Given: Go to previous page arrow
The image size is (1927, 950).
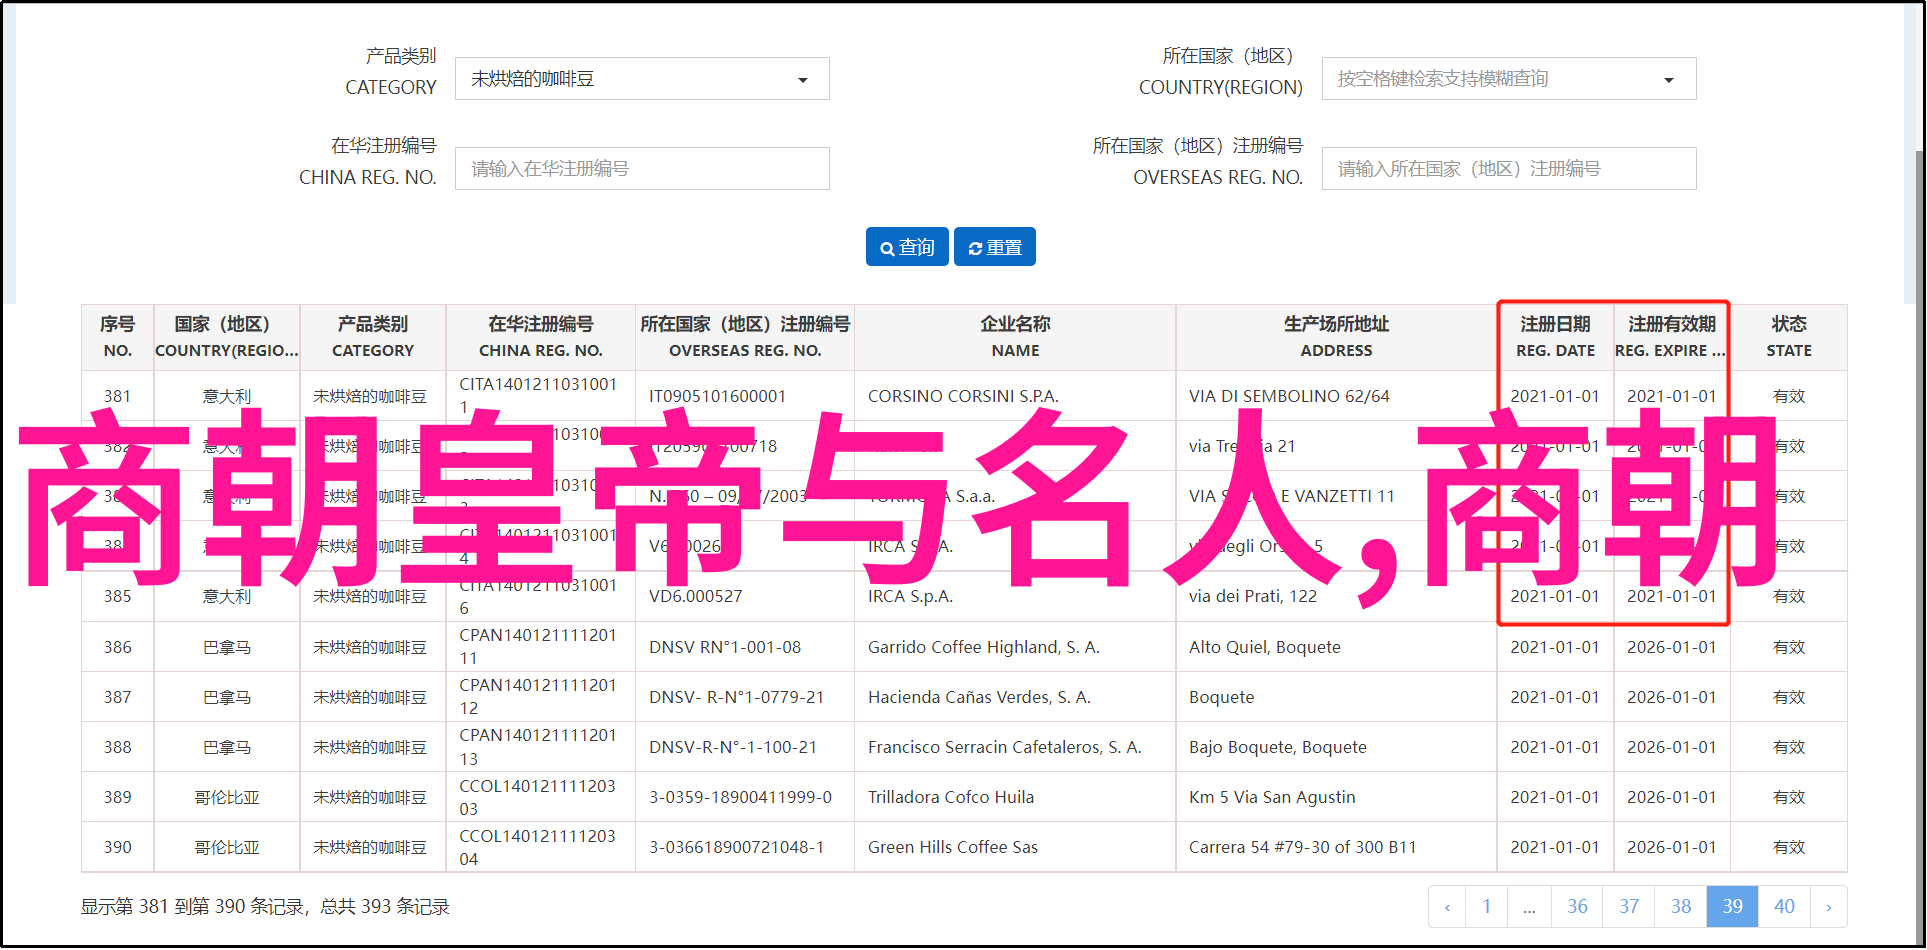Looking at the screenshot, I should click(1447, 907).
